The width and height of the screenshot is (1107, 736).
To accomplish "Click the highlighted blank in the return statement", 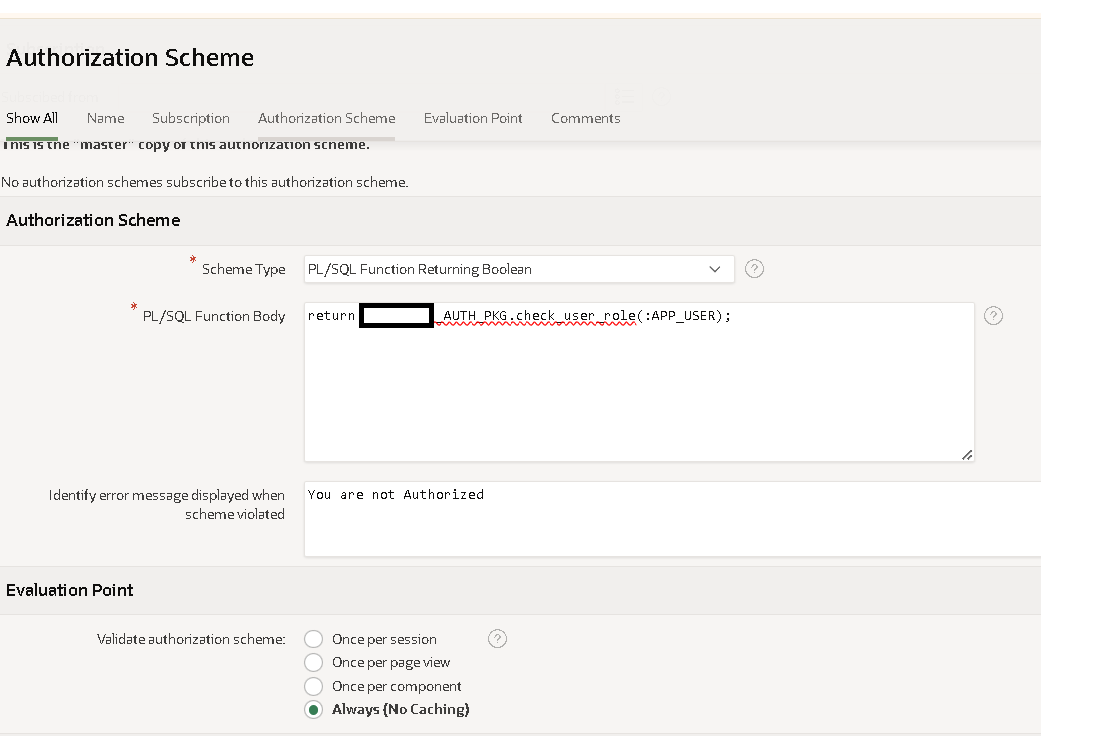I will coord(396,315).
